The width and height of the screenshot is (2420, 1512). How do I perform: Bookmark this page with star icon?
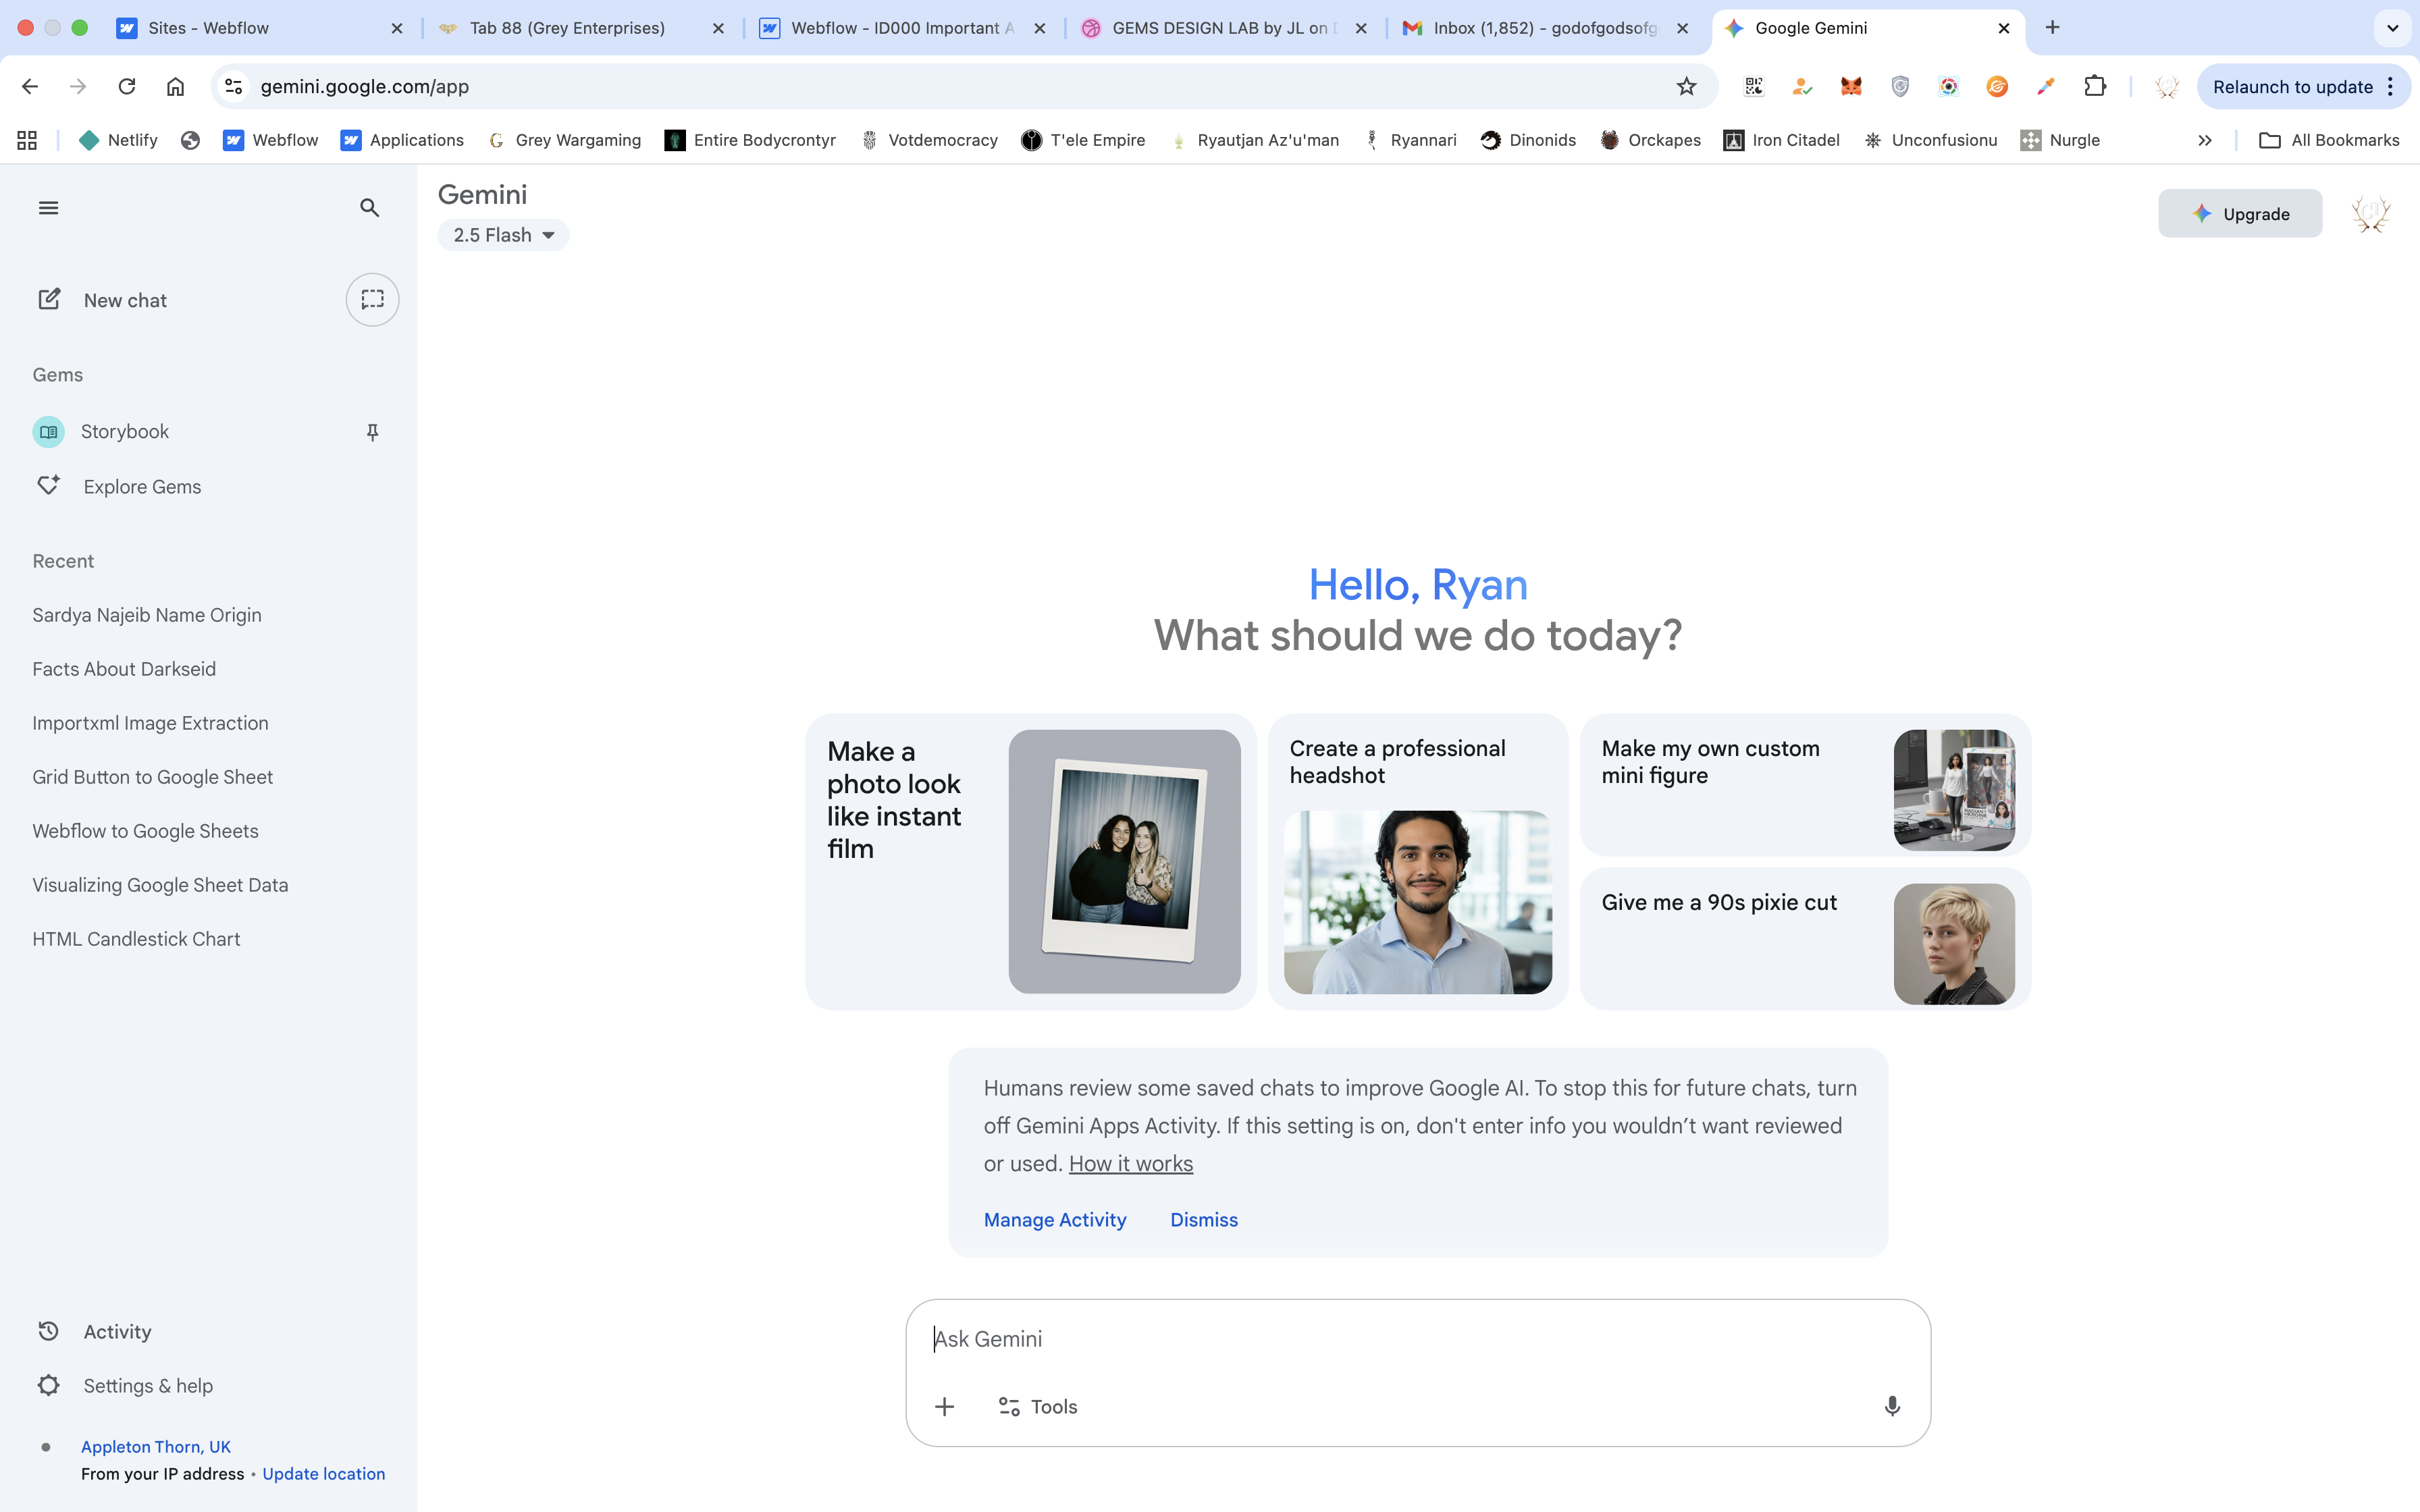pyautogui.click(x=1686, y=86)
